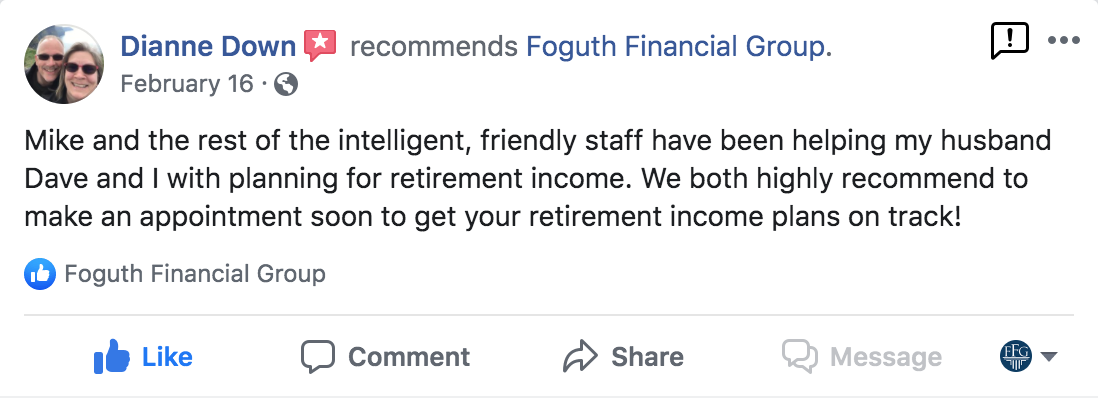The image size is (1098, 402).
Task: Click the red recommendation star badge
Action: click(320, 45)
